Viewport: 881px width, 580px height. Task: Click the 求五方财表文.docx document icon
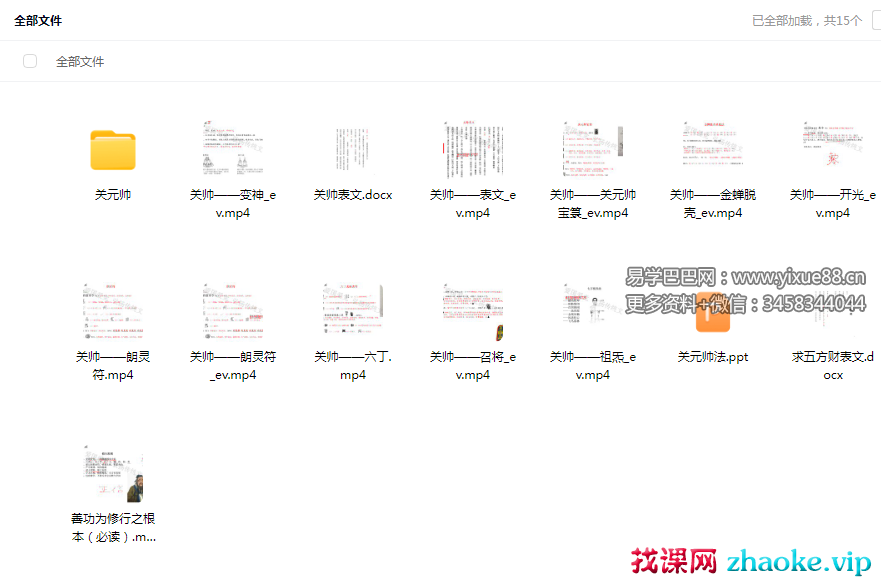(x=833, y=312)
